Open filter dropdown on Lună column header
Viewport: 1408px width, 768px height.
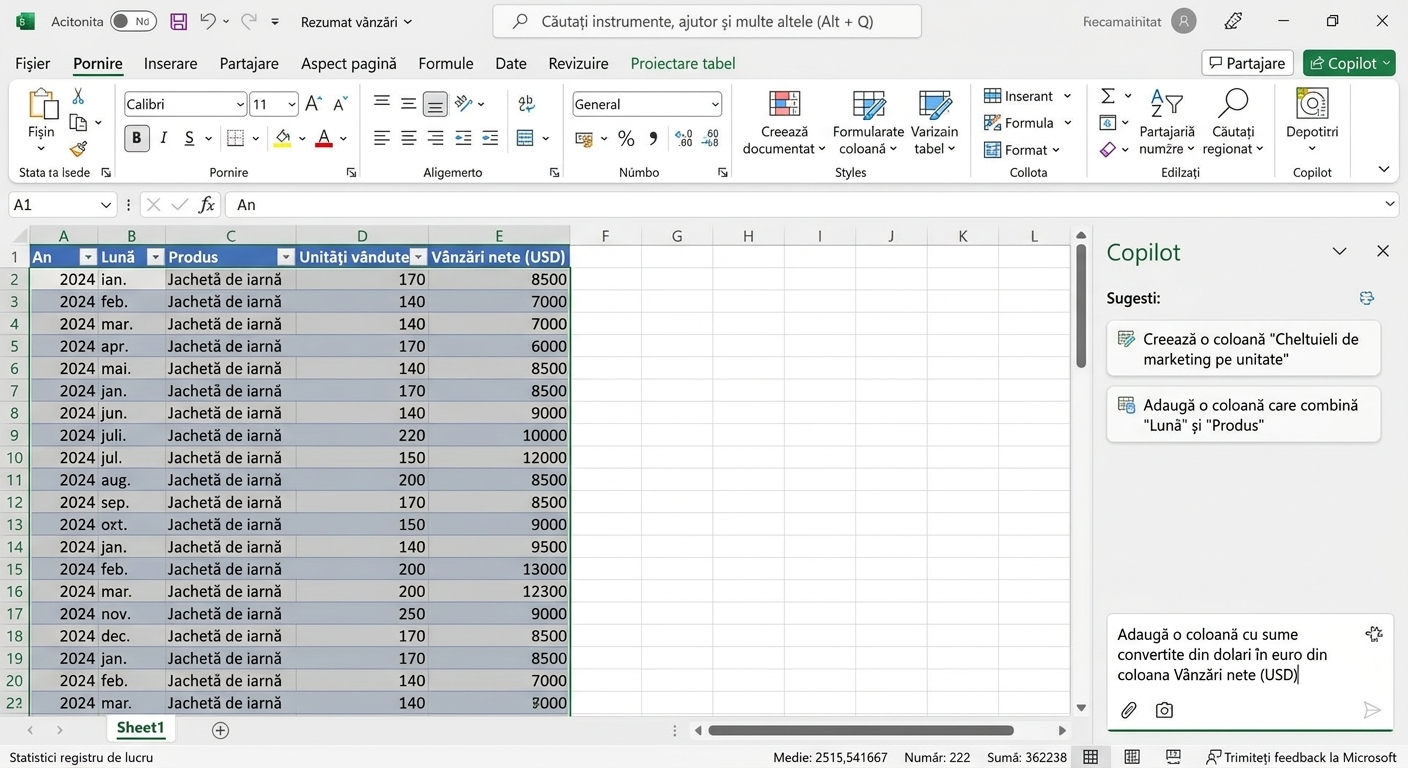[x=155, y=257]
